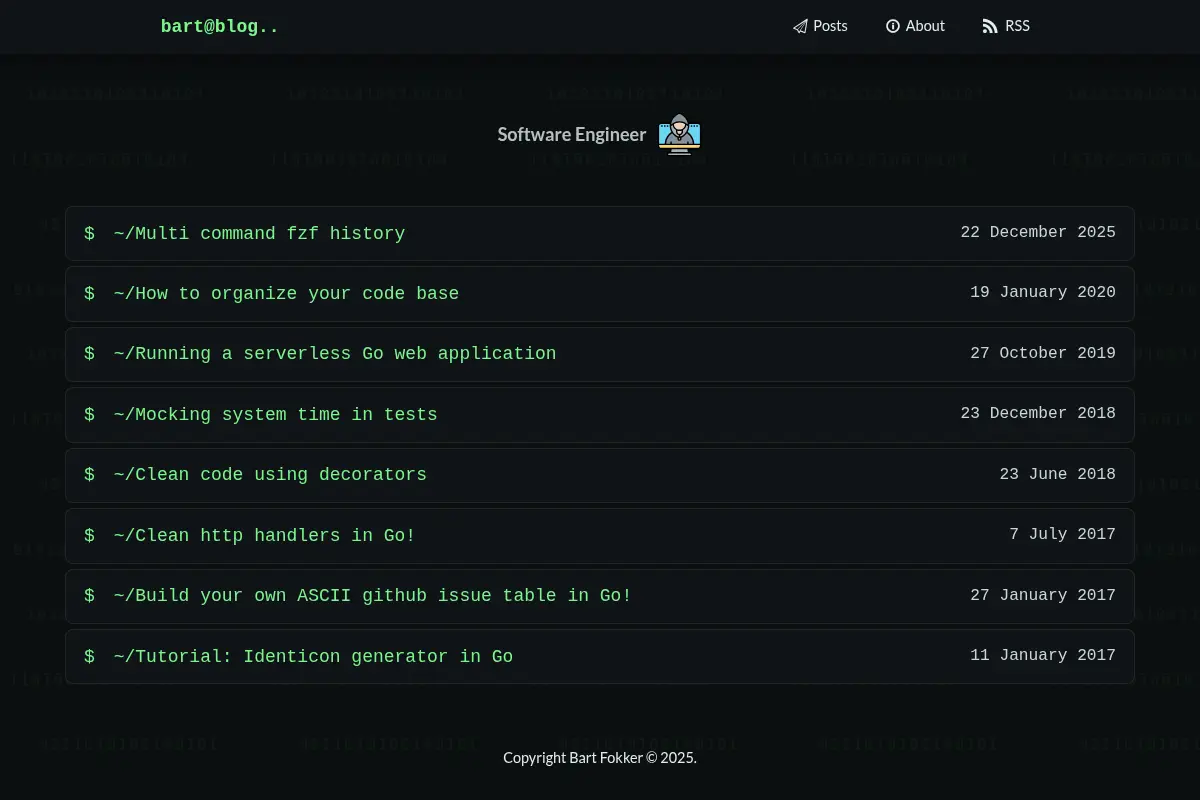Viewport: 1200px width, 800px height.
Task: Click the RSS feed icon
Action: 990,27
